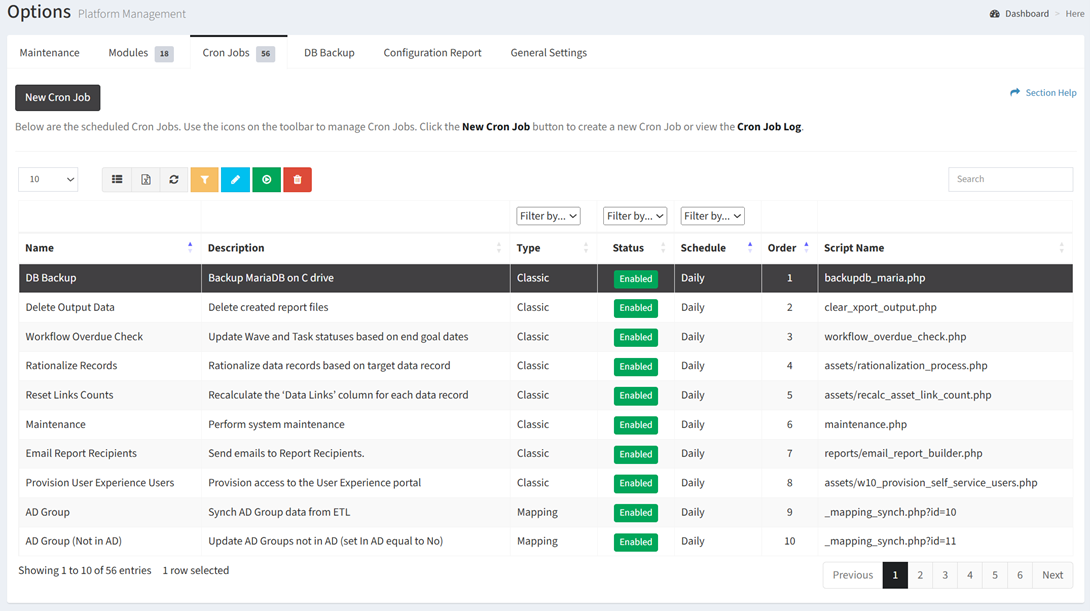Open the page length dropdown showing 10
The height and width of the screenshot is (611, 1090).
pos(48,180)
